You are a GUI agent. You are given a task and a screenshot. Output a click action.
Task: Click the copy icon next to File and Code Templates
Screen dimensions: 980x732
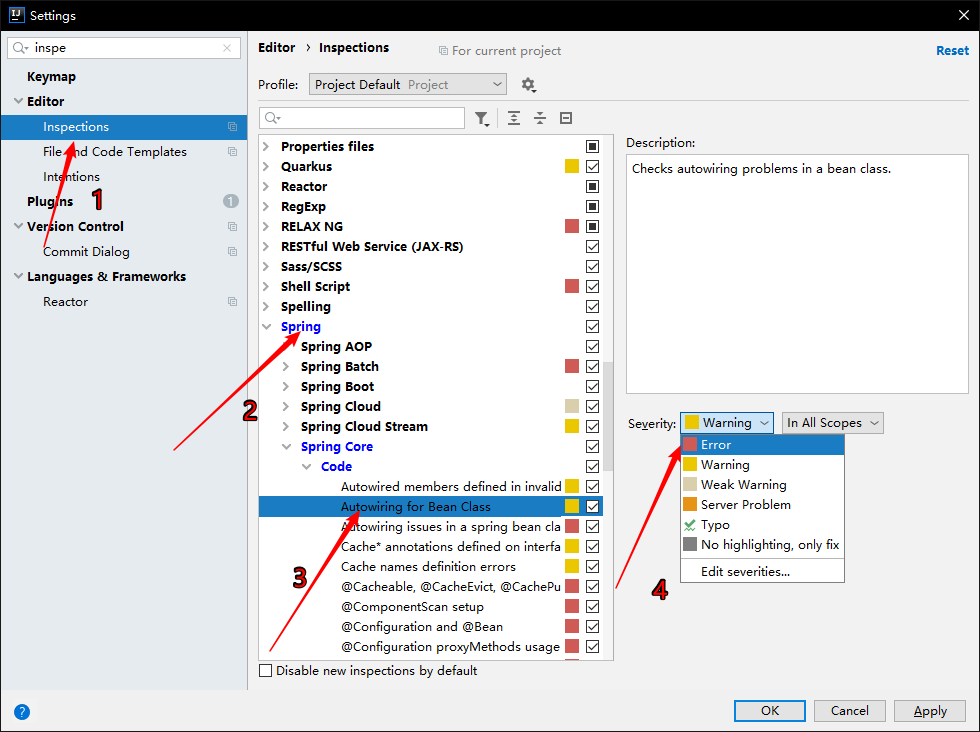(x=232, y=152)
